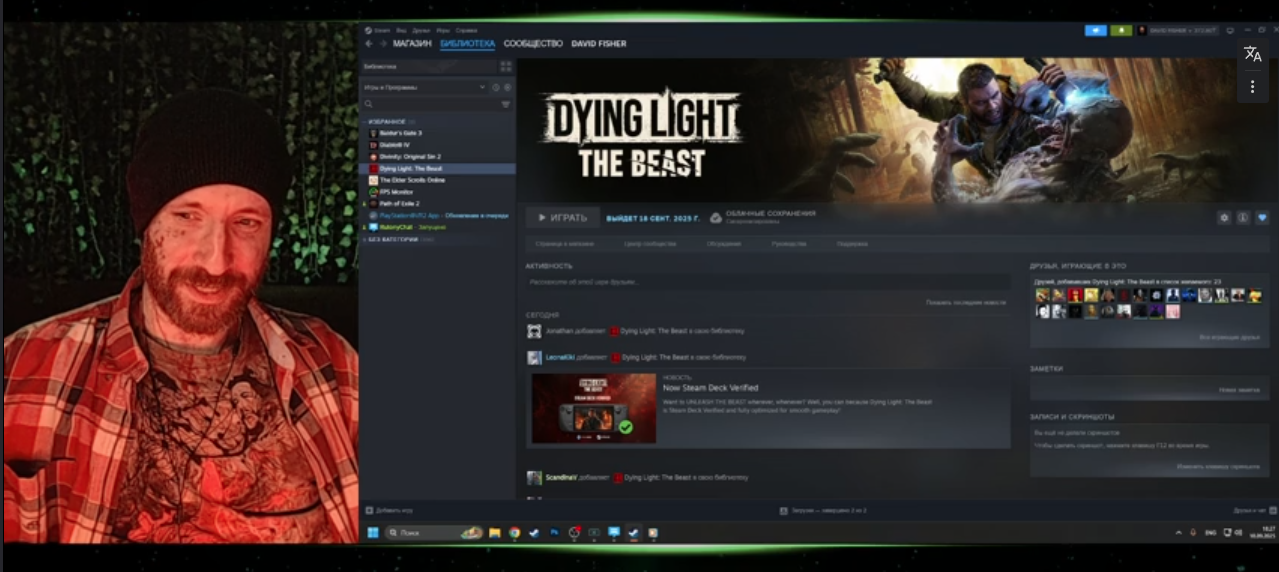Image resolution: width=1279 pixels, height=572 pixels.
Task: Click the Windows Start button
Action: click(373, 533)
